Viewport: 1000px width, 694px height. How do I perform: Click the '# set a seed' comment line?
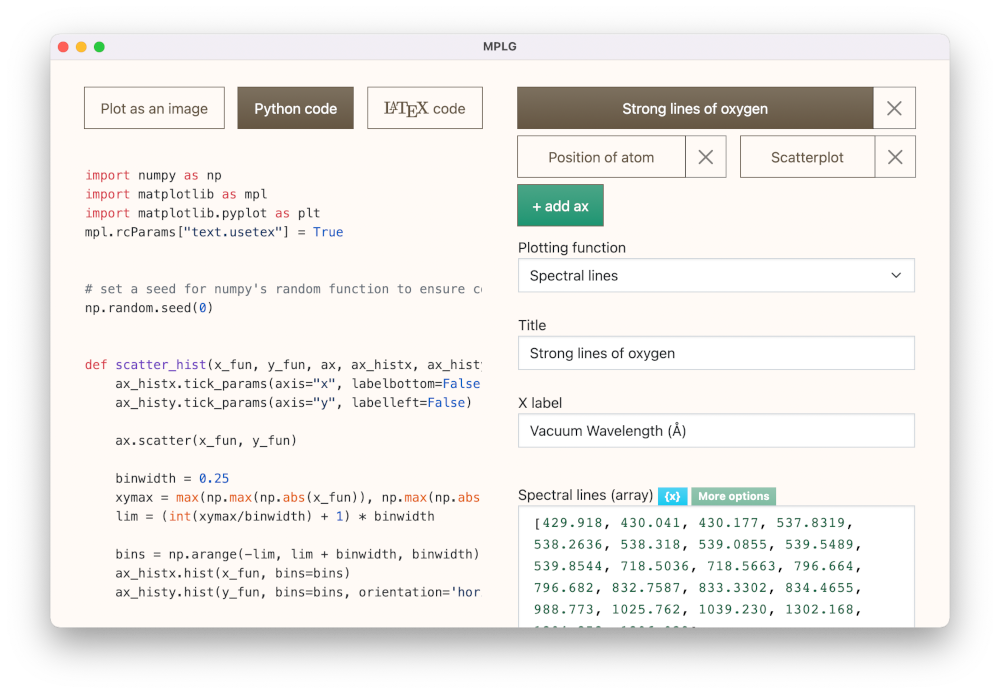click(283, 289)
